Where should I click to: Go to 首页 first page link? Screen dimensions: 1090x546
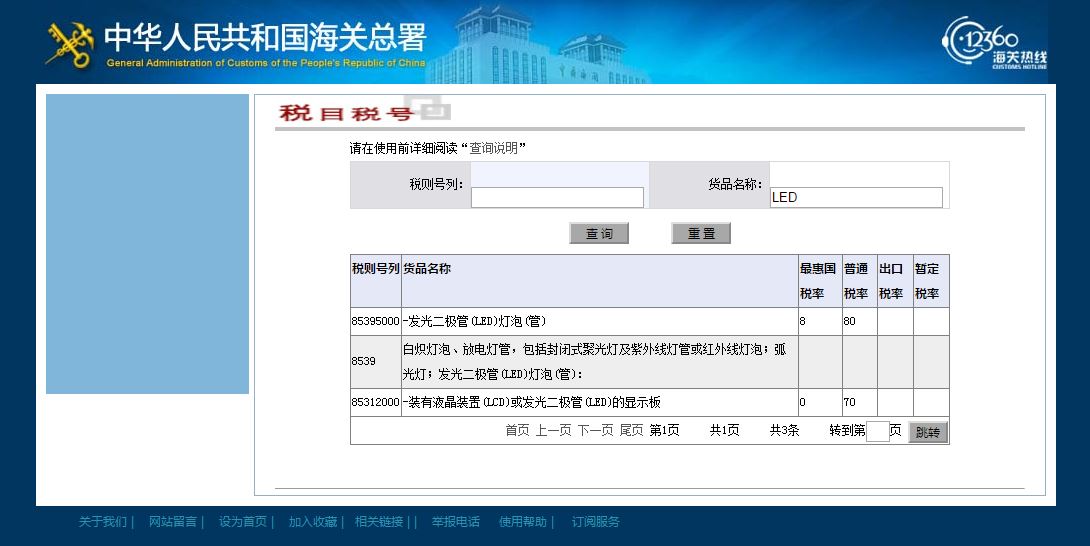[x=517, y=431]
